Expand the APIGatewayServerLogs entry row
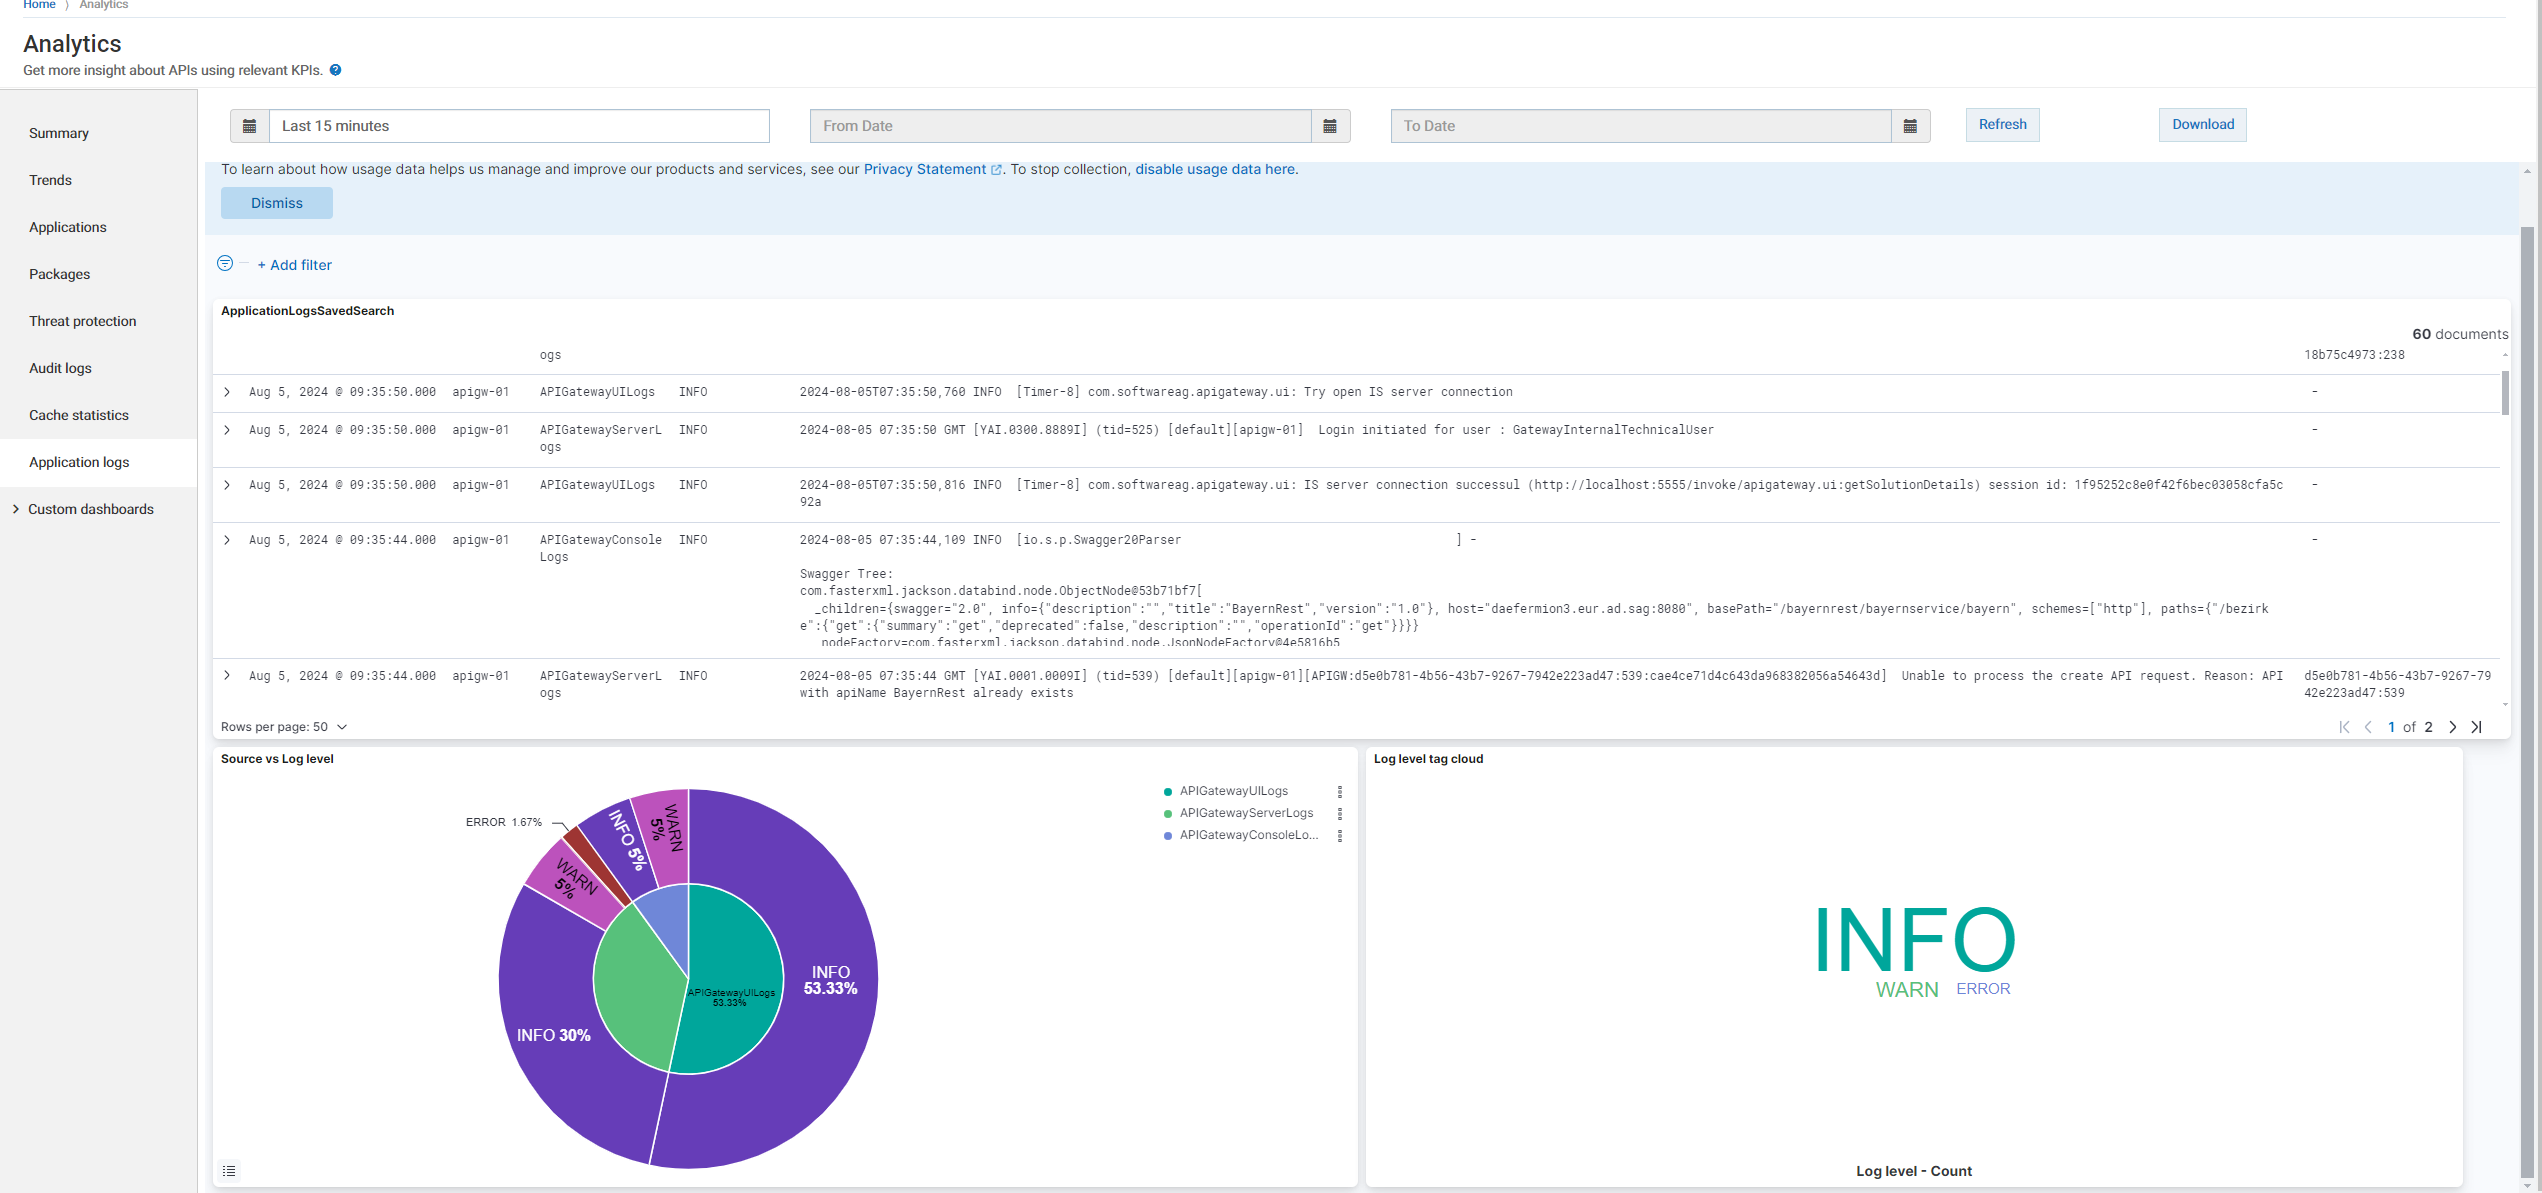Image resolution: width=2542 pixels, height=1193 pixels. 229,430
